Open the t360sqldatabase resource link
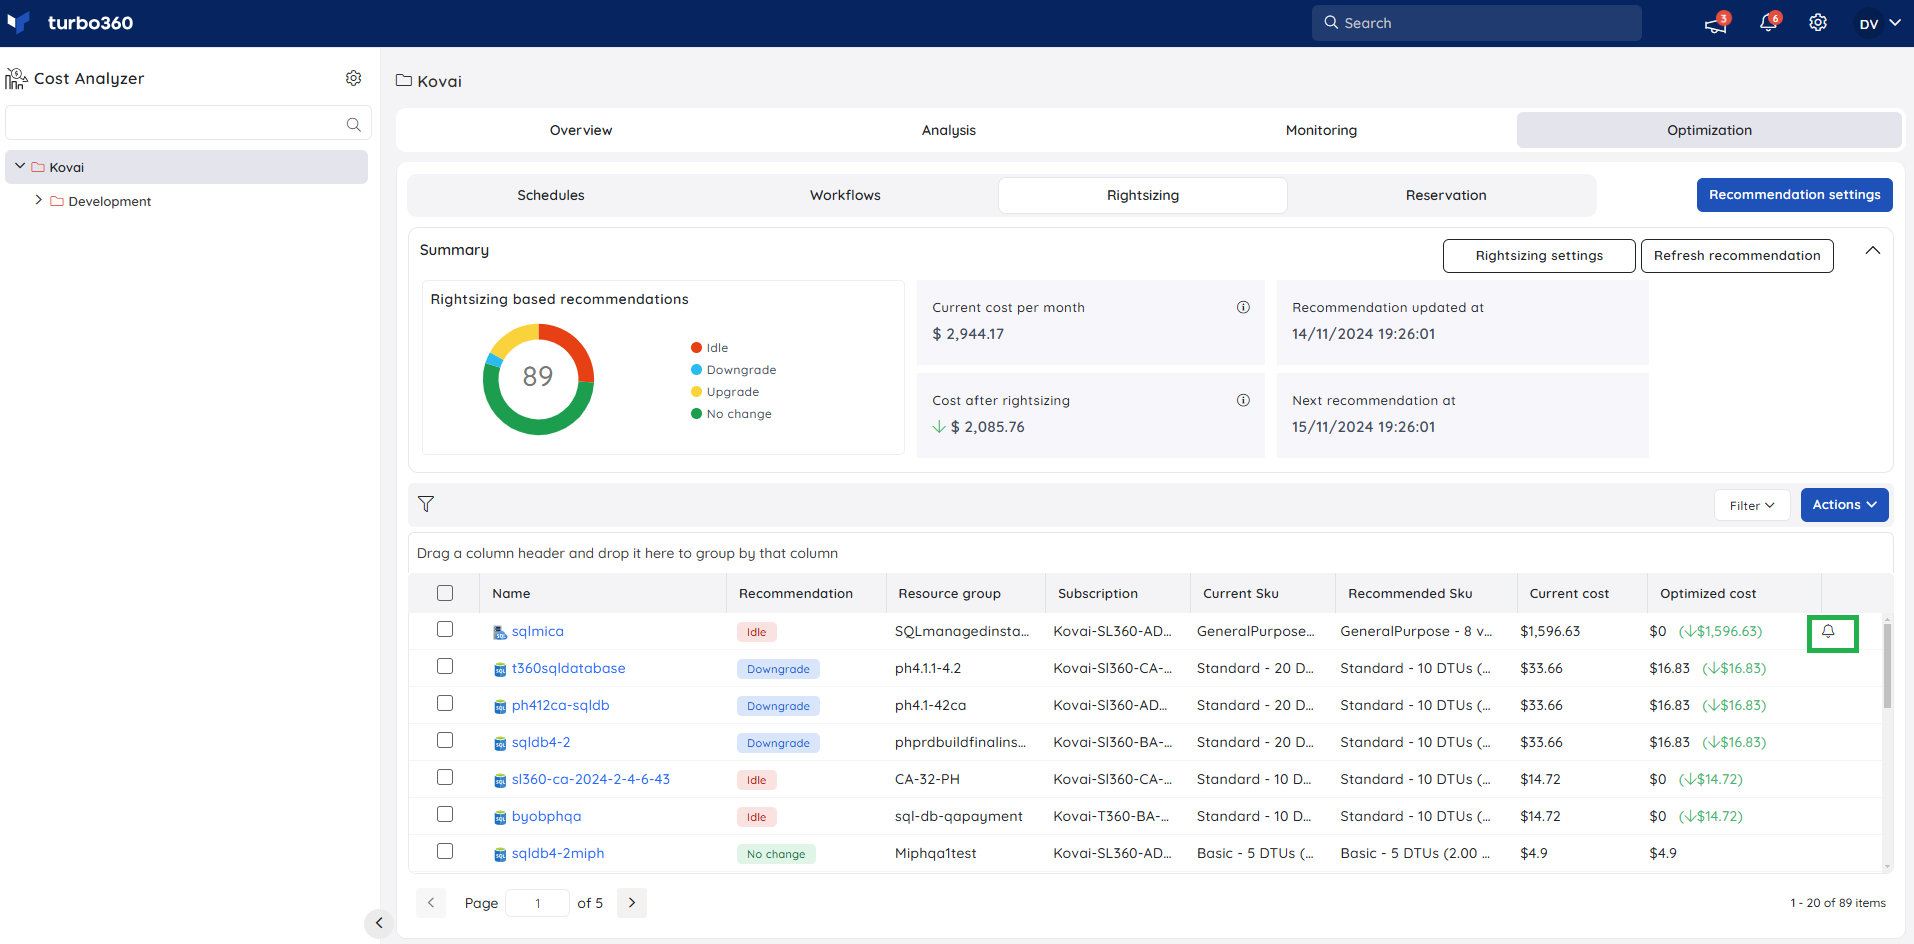The image size is (1914, 944). (569, 668)
